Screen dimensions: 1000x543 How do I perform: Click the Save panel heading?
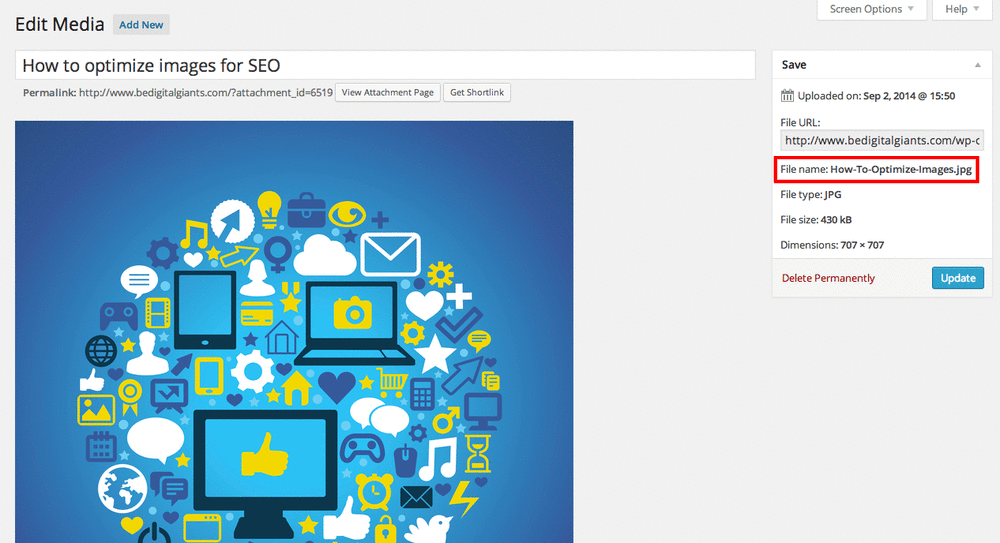tap(794, 65)
